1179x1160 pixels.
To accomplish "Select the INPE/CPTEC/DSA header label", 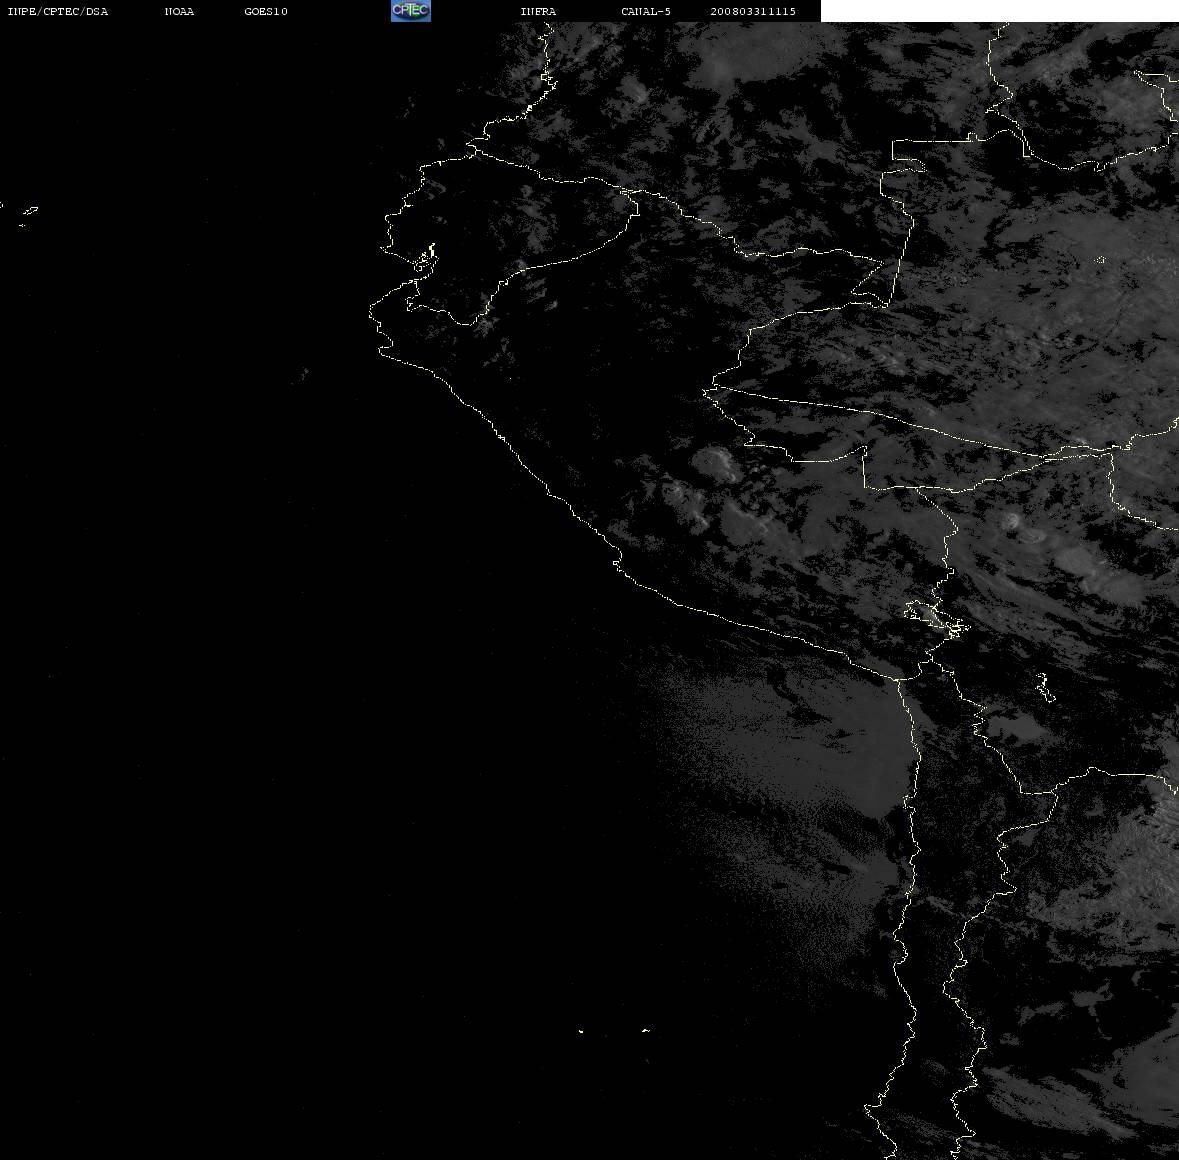I will point(57,11).
